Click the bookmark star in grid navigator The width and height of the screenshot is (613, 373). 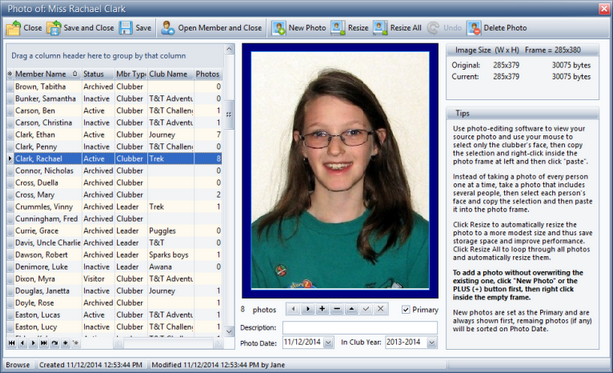[x=65, y=343]
